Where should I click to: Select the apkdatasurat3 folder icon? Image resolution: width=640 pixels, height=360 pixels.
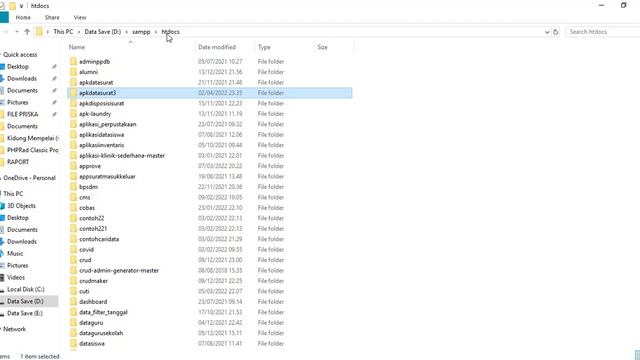(73, 93)
